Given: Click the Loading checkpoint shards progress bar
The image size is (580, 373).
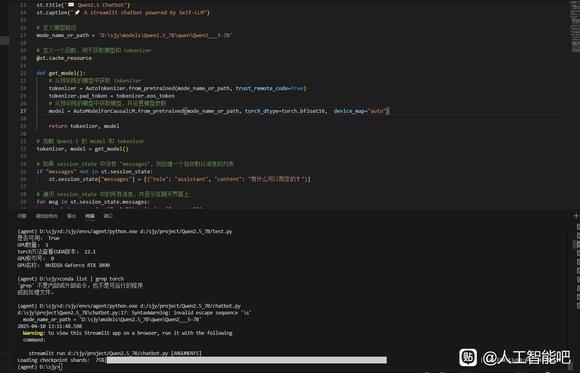Looking at the screenshot, I should click(247, 360).
